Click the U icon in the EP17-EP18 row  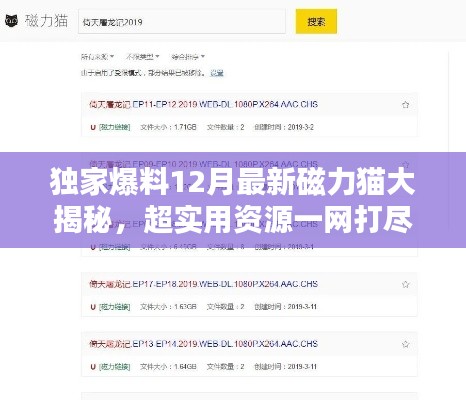(x=93, y=307)
